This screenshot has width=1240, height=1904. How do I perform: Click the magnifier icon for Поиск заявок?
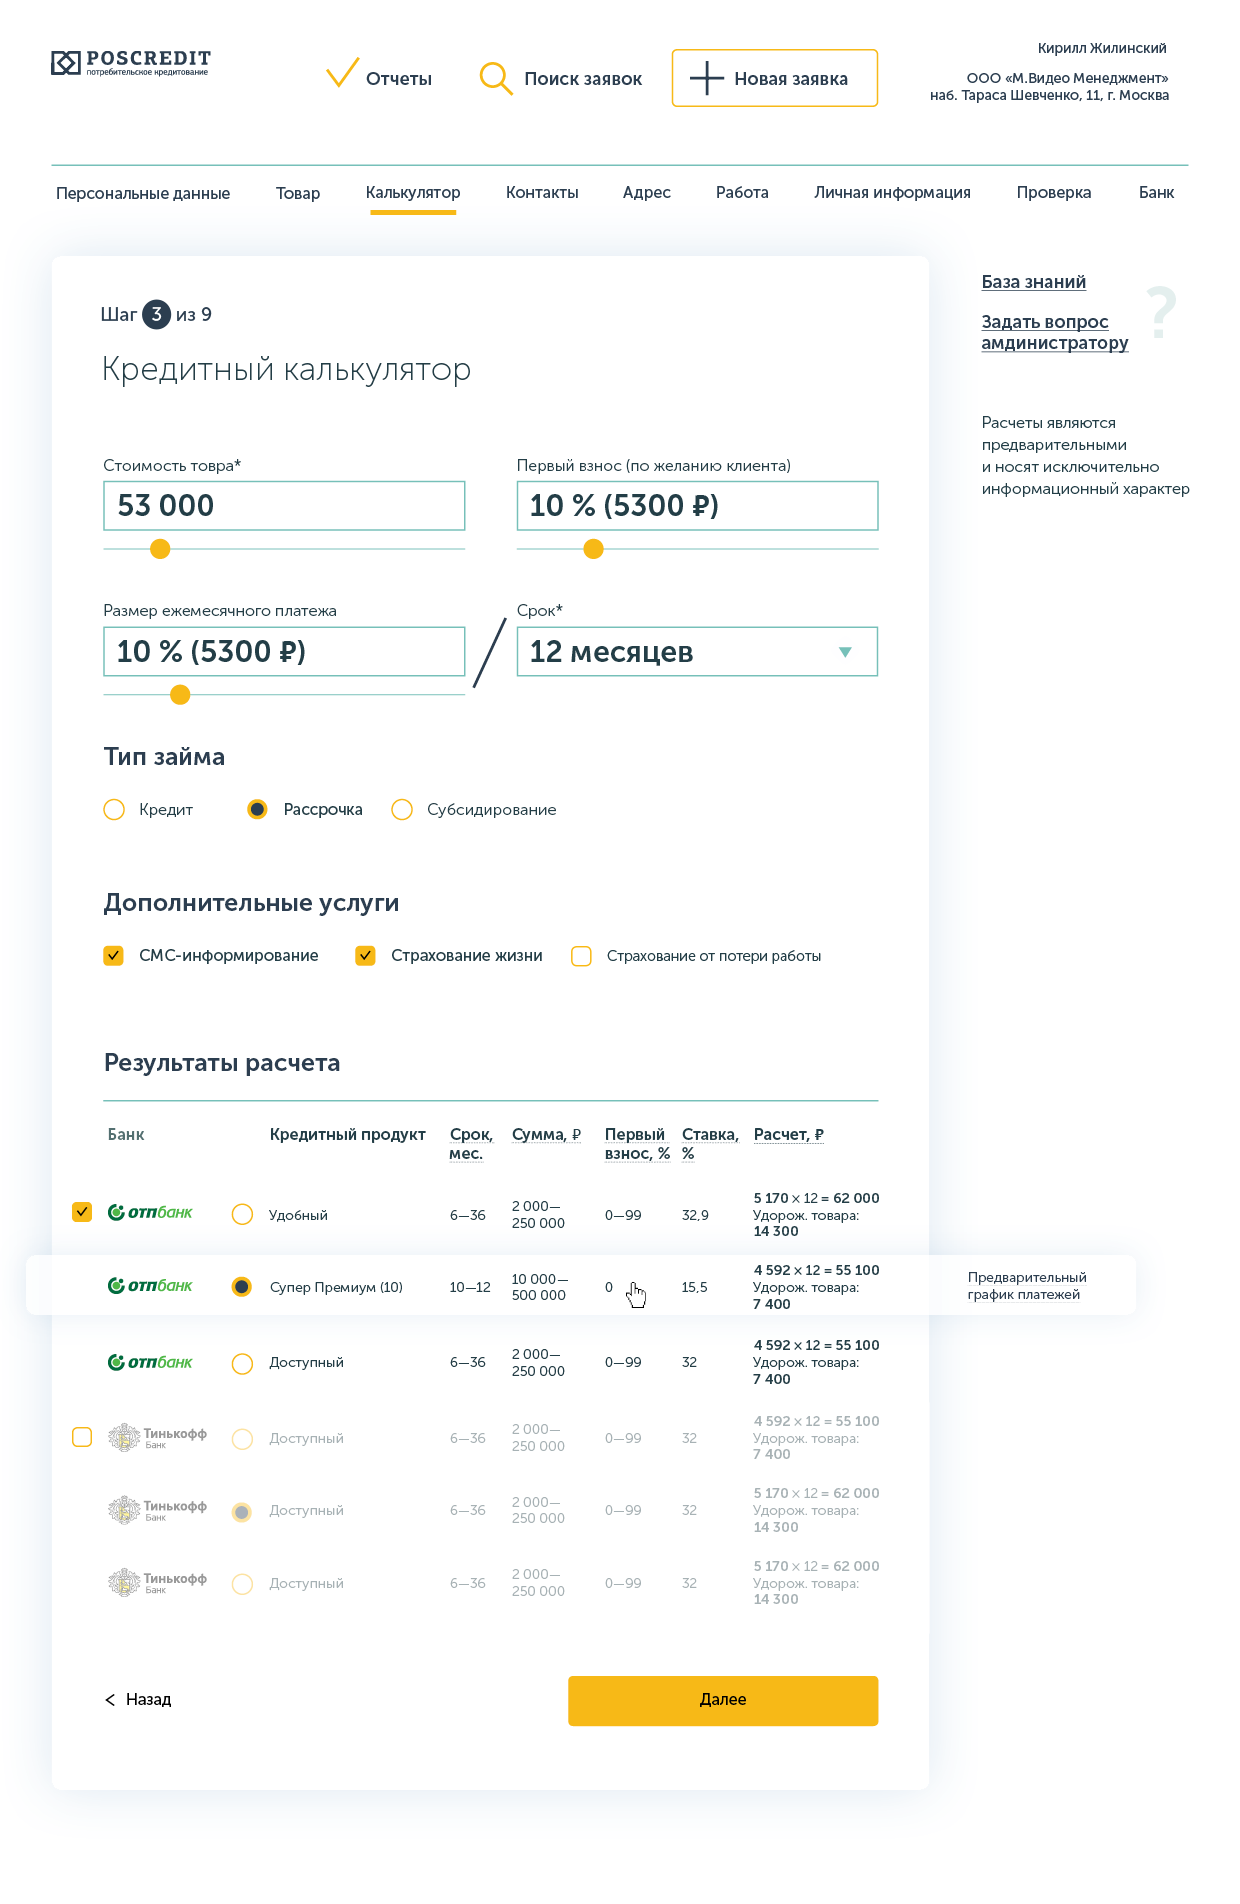pos(495,77)
